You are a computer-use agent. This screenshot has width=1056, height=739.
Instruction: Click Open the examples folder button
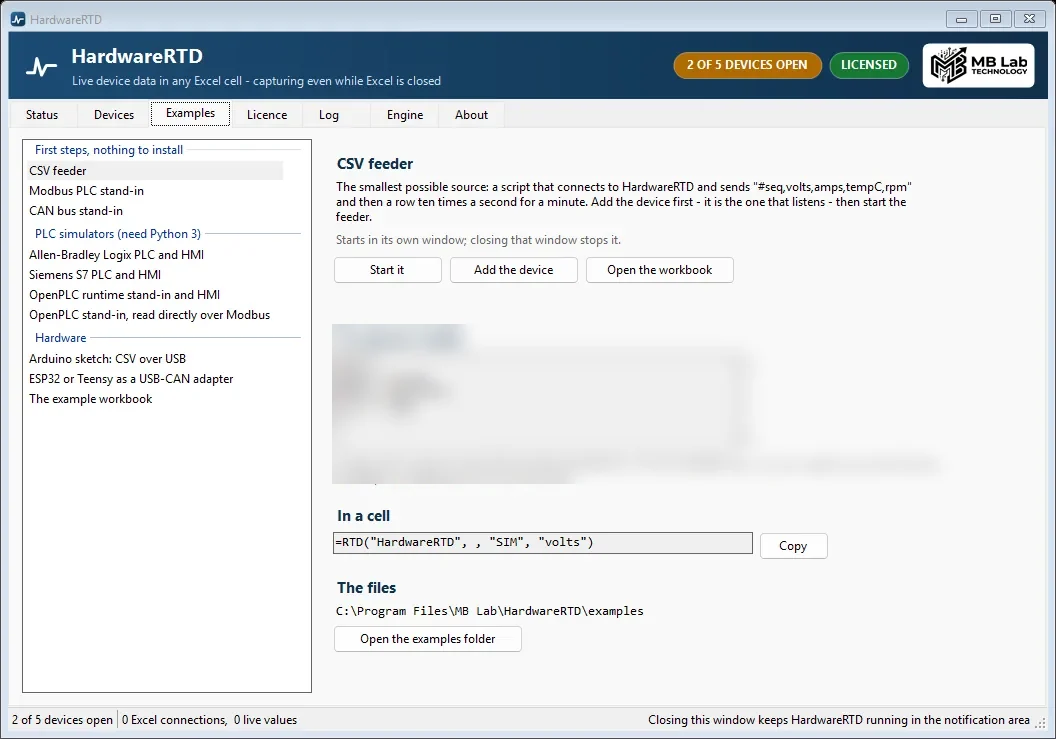tap(428, 639)
